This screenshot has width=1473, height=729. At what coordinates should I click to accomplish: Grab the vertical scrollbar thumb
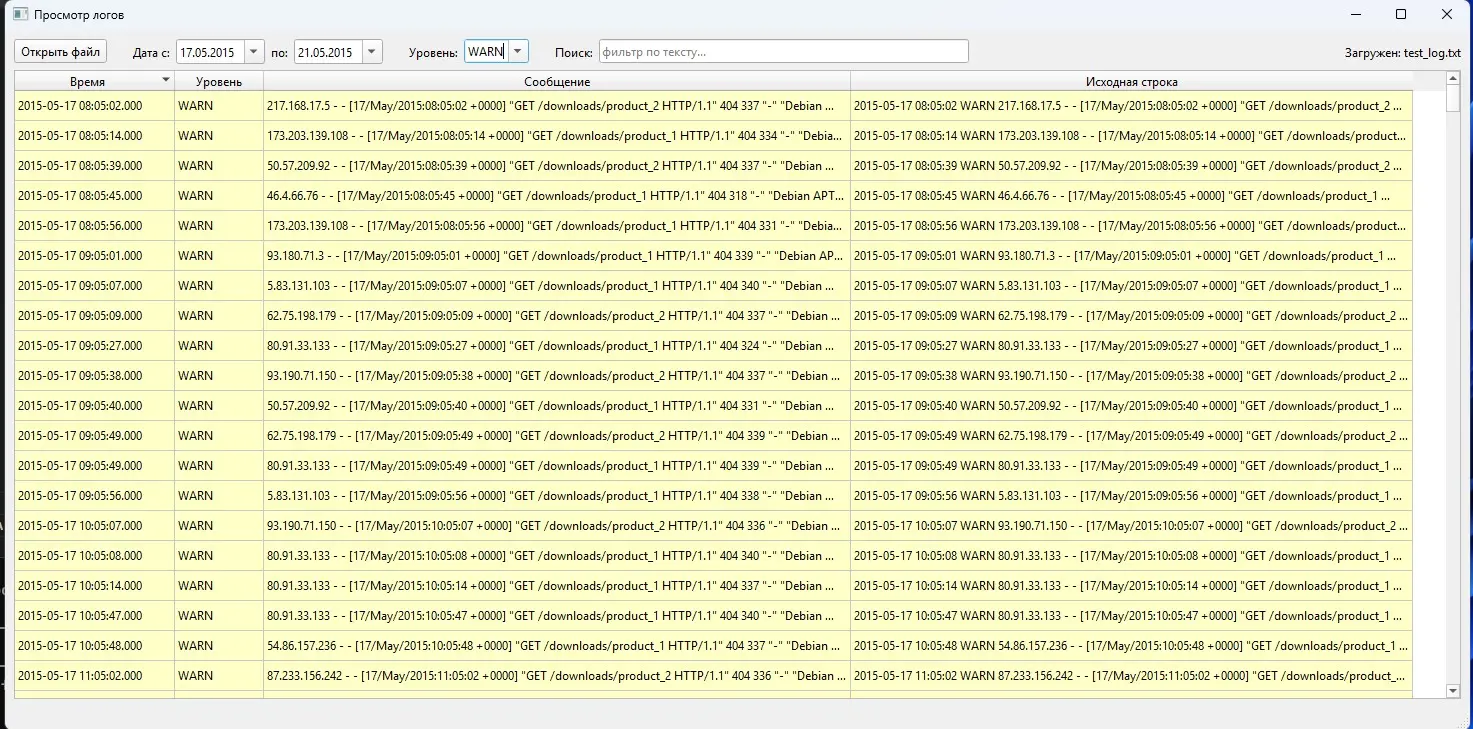1453,99
